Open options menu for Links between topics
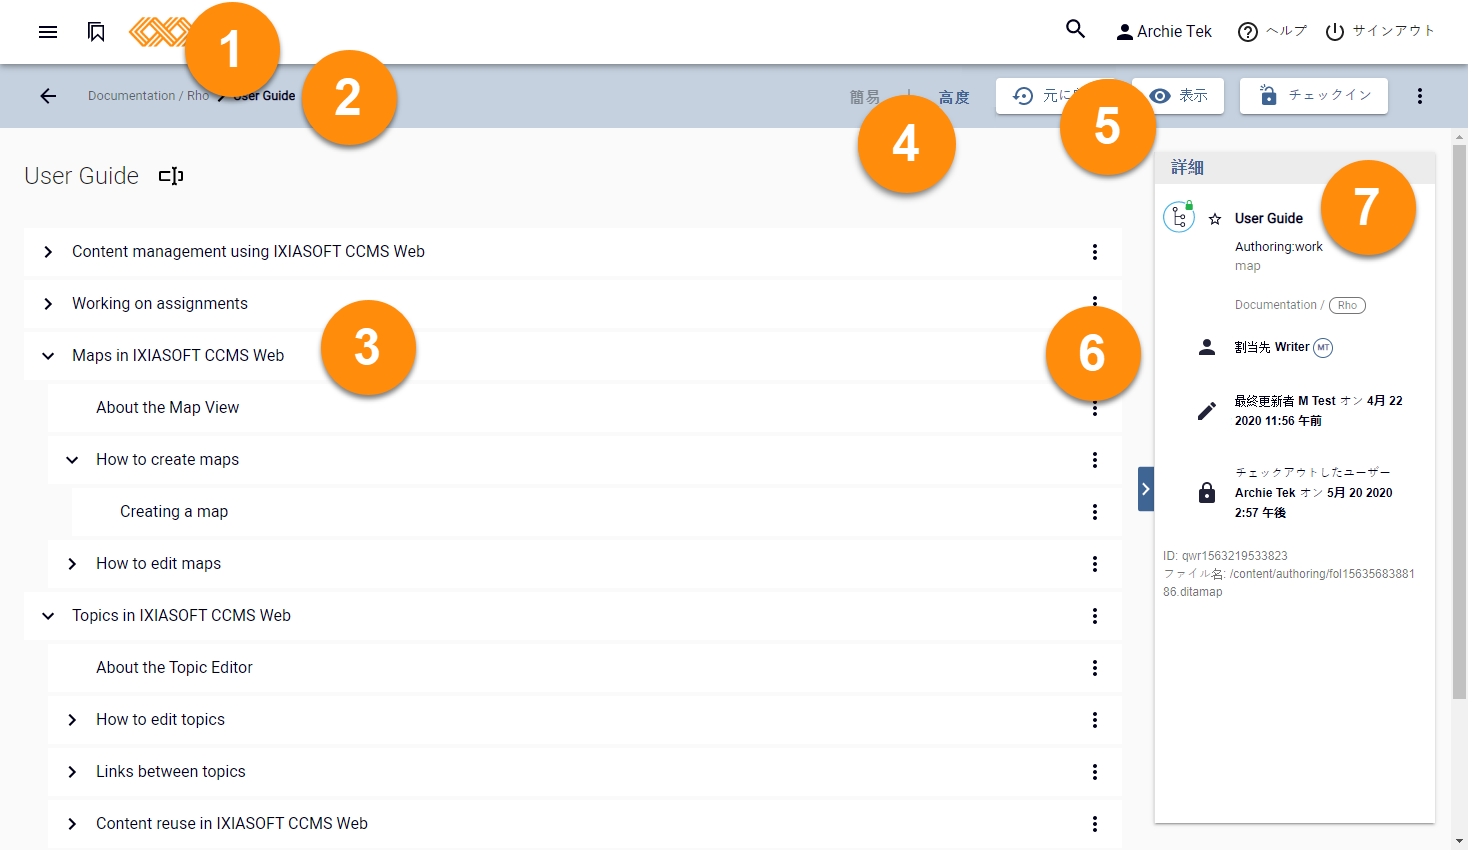The height and width of the screenshot is (850, 1468). (1095, 772)
